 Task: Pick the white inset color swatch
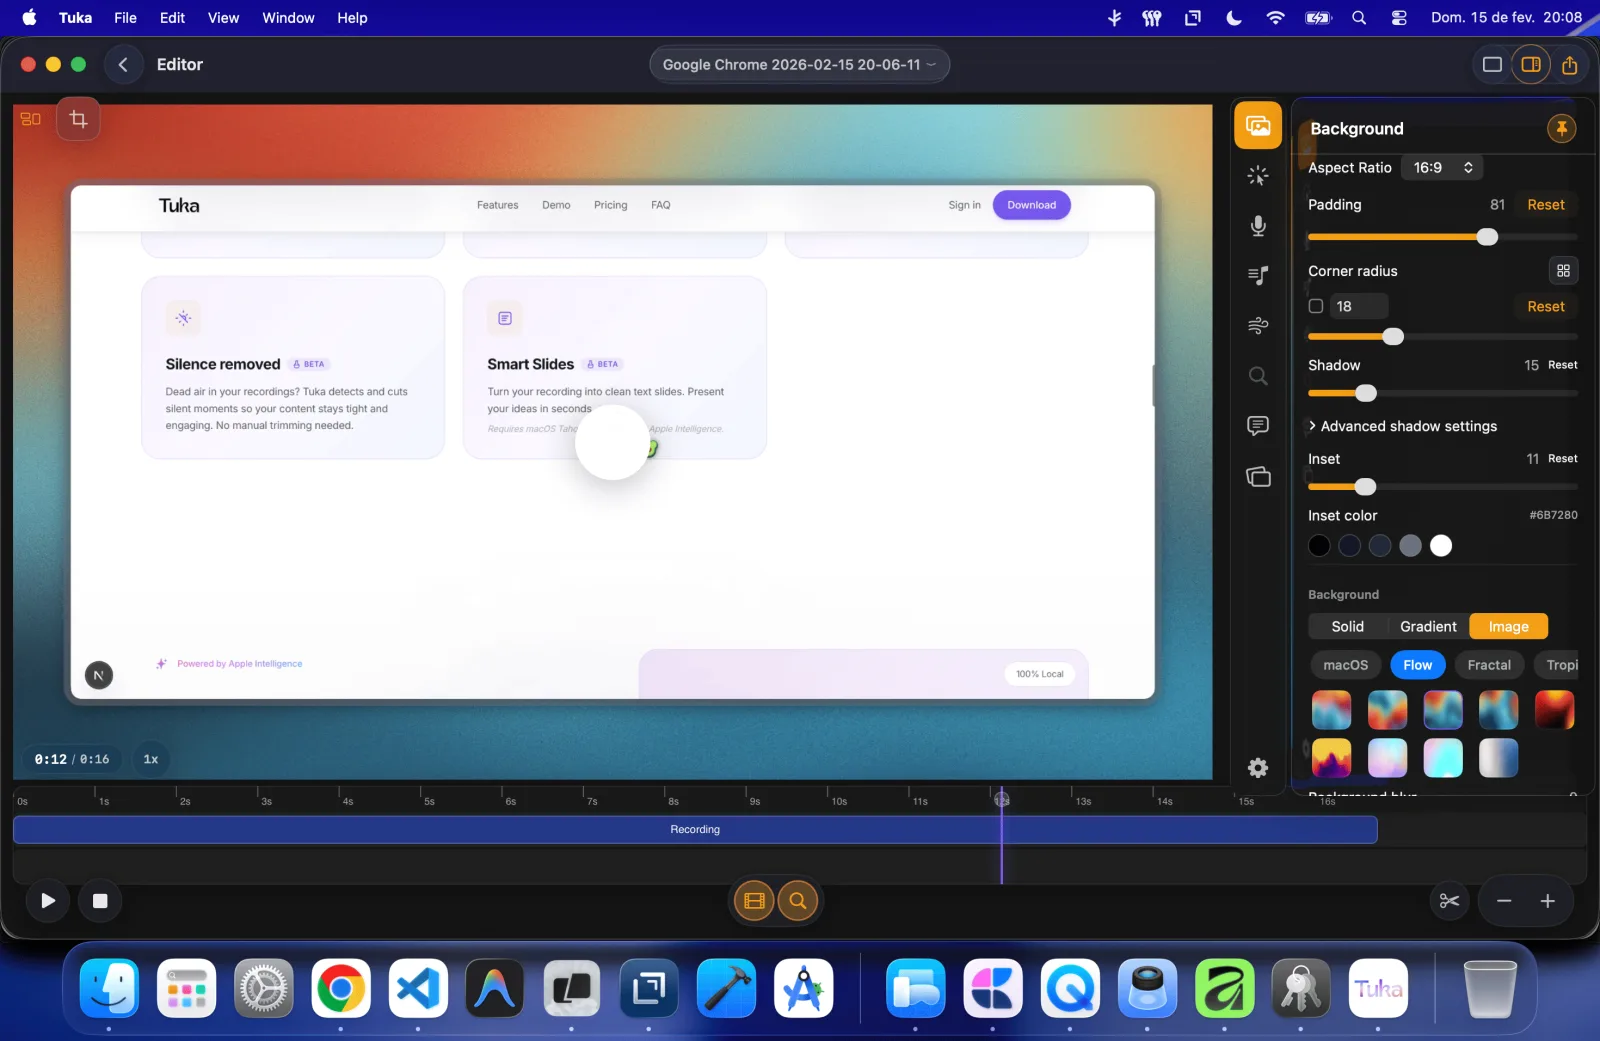tap(1440, 545)
